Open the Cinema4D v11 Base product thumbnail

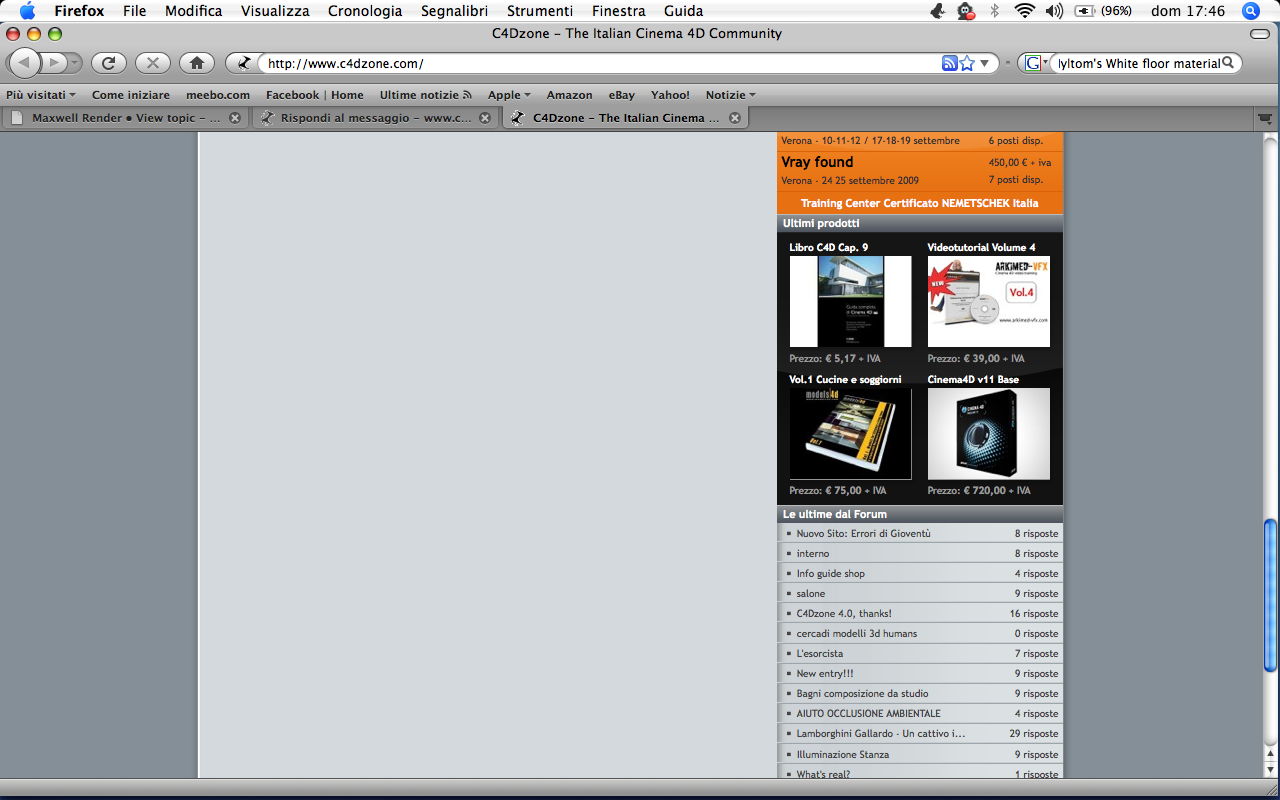[x=989, y=434]
